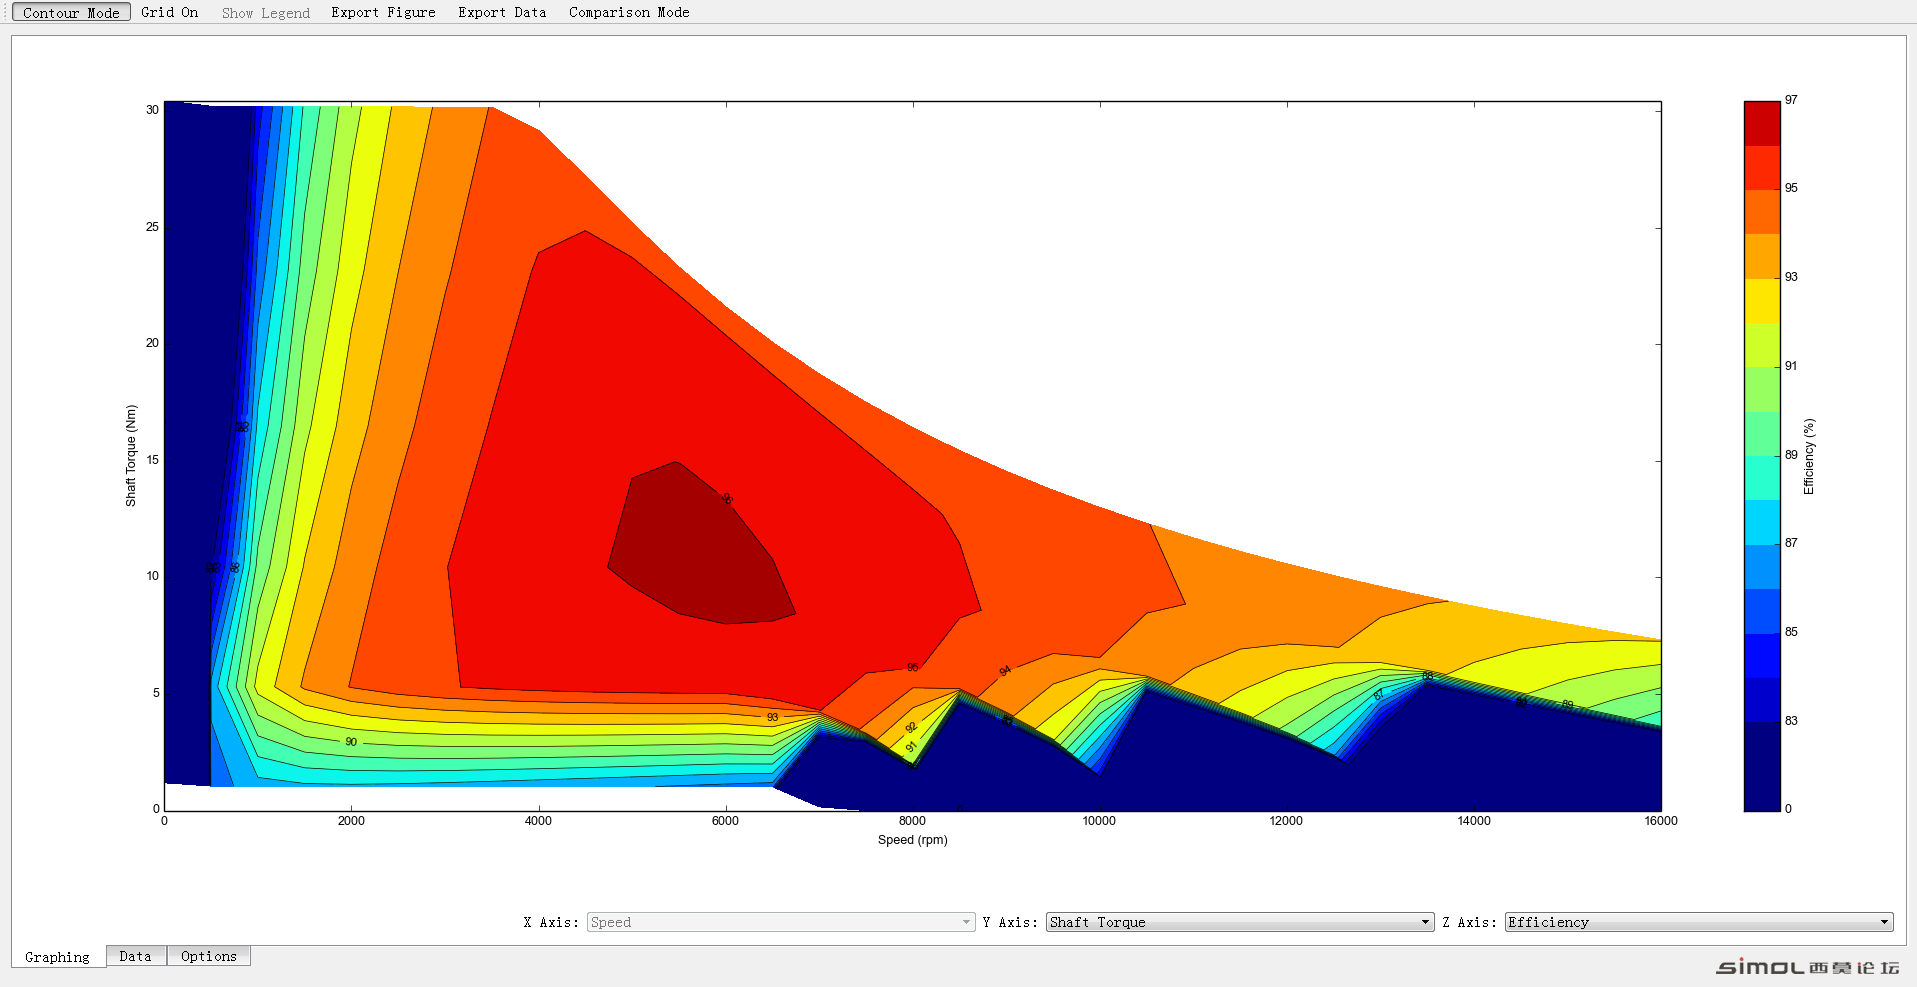
Task: Click the 8000 tick on speed axis
Action: (912, 821)
